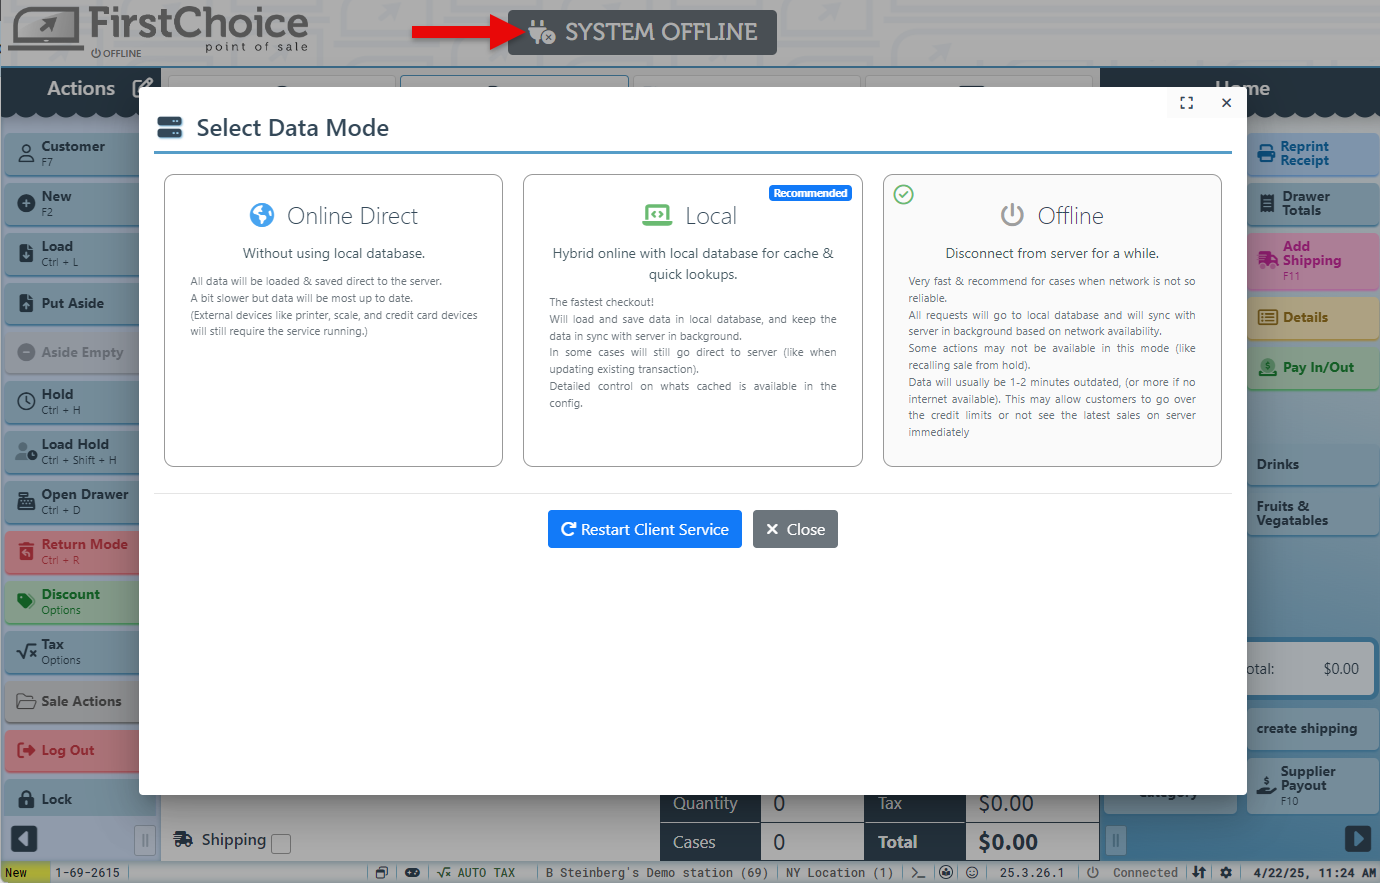Click NY Location in the status bar
This screenshot has width=1380, height=883.
coord(838,872)
